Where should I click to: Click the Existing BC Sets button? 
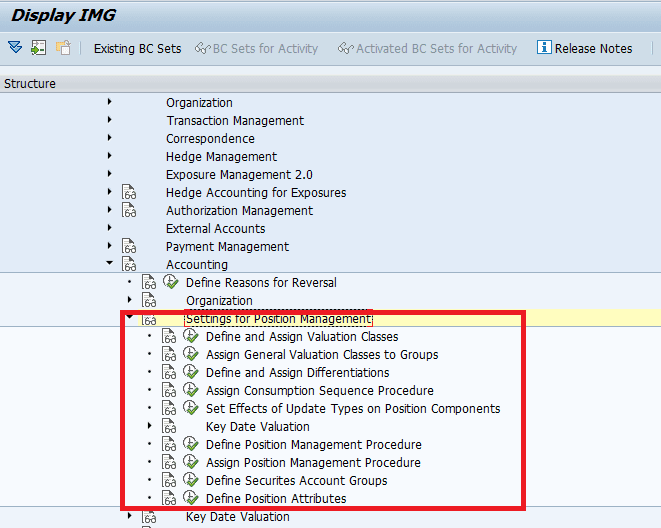137,48
